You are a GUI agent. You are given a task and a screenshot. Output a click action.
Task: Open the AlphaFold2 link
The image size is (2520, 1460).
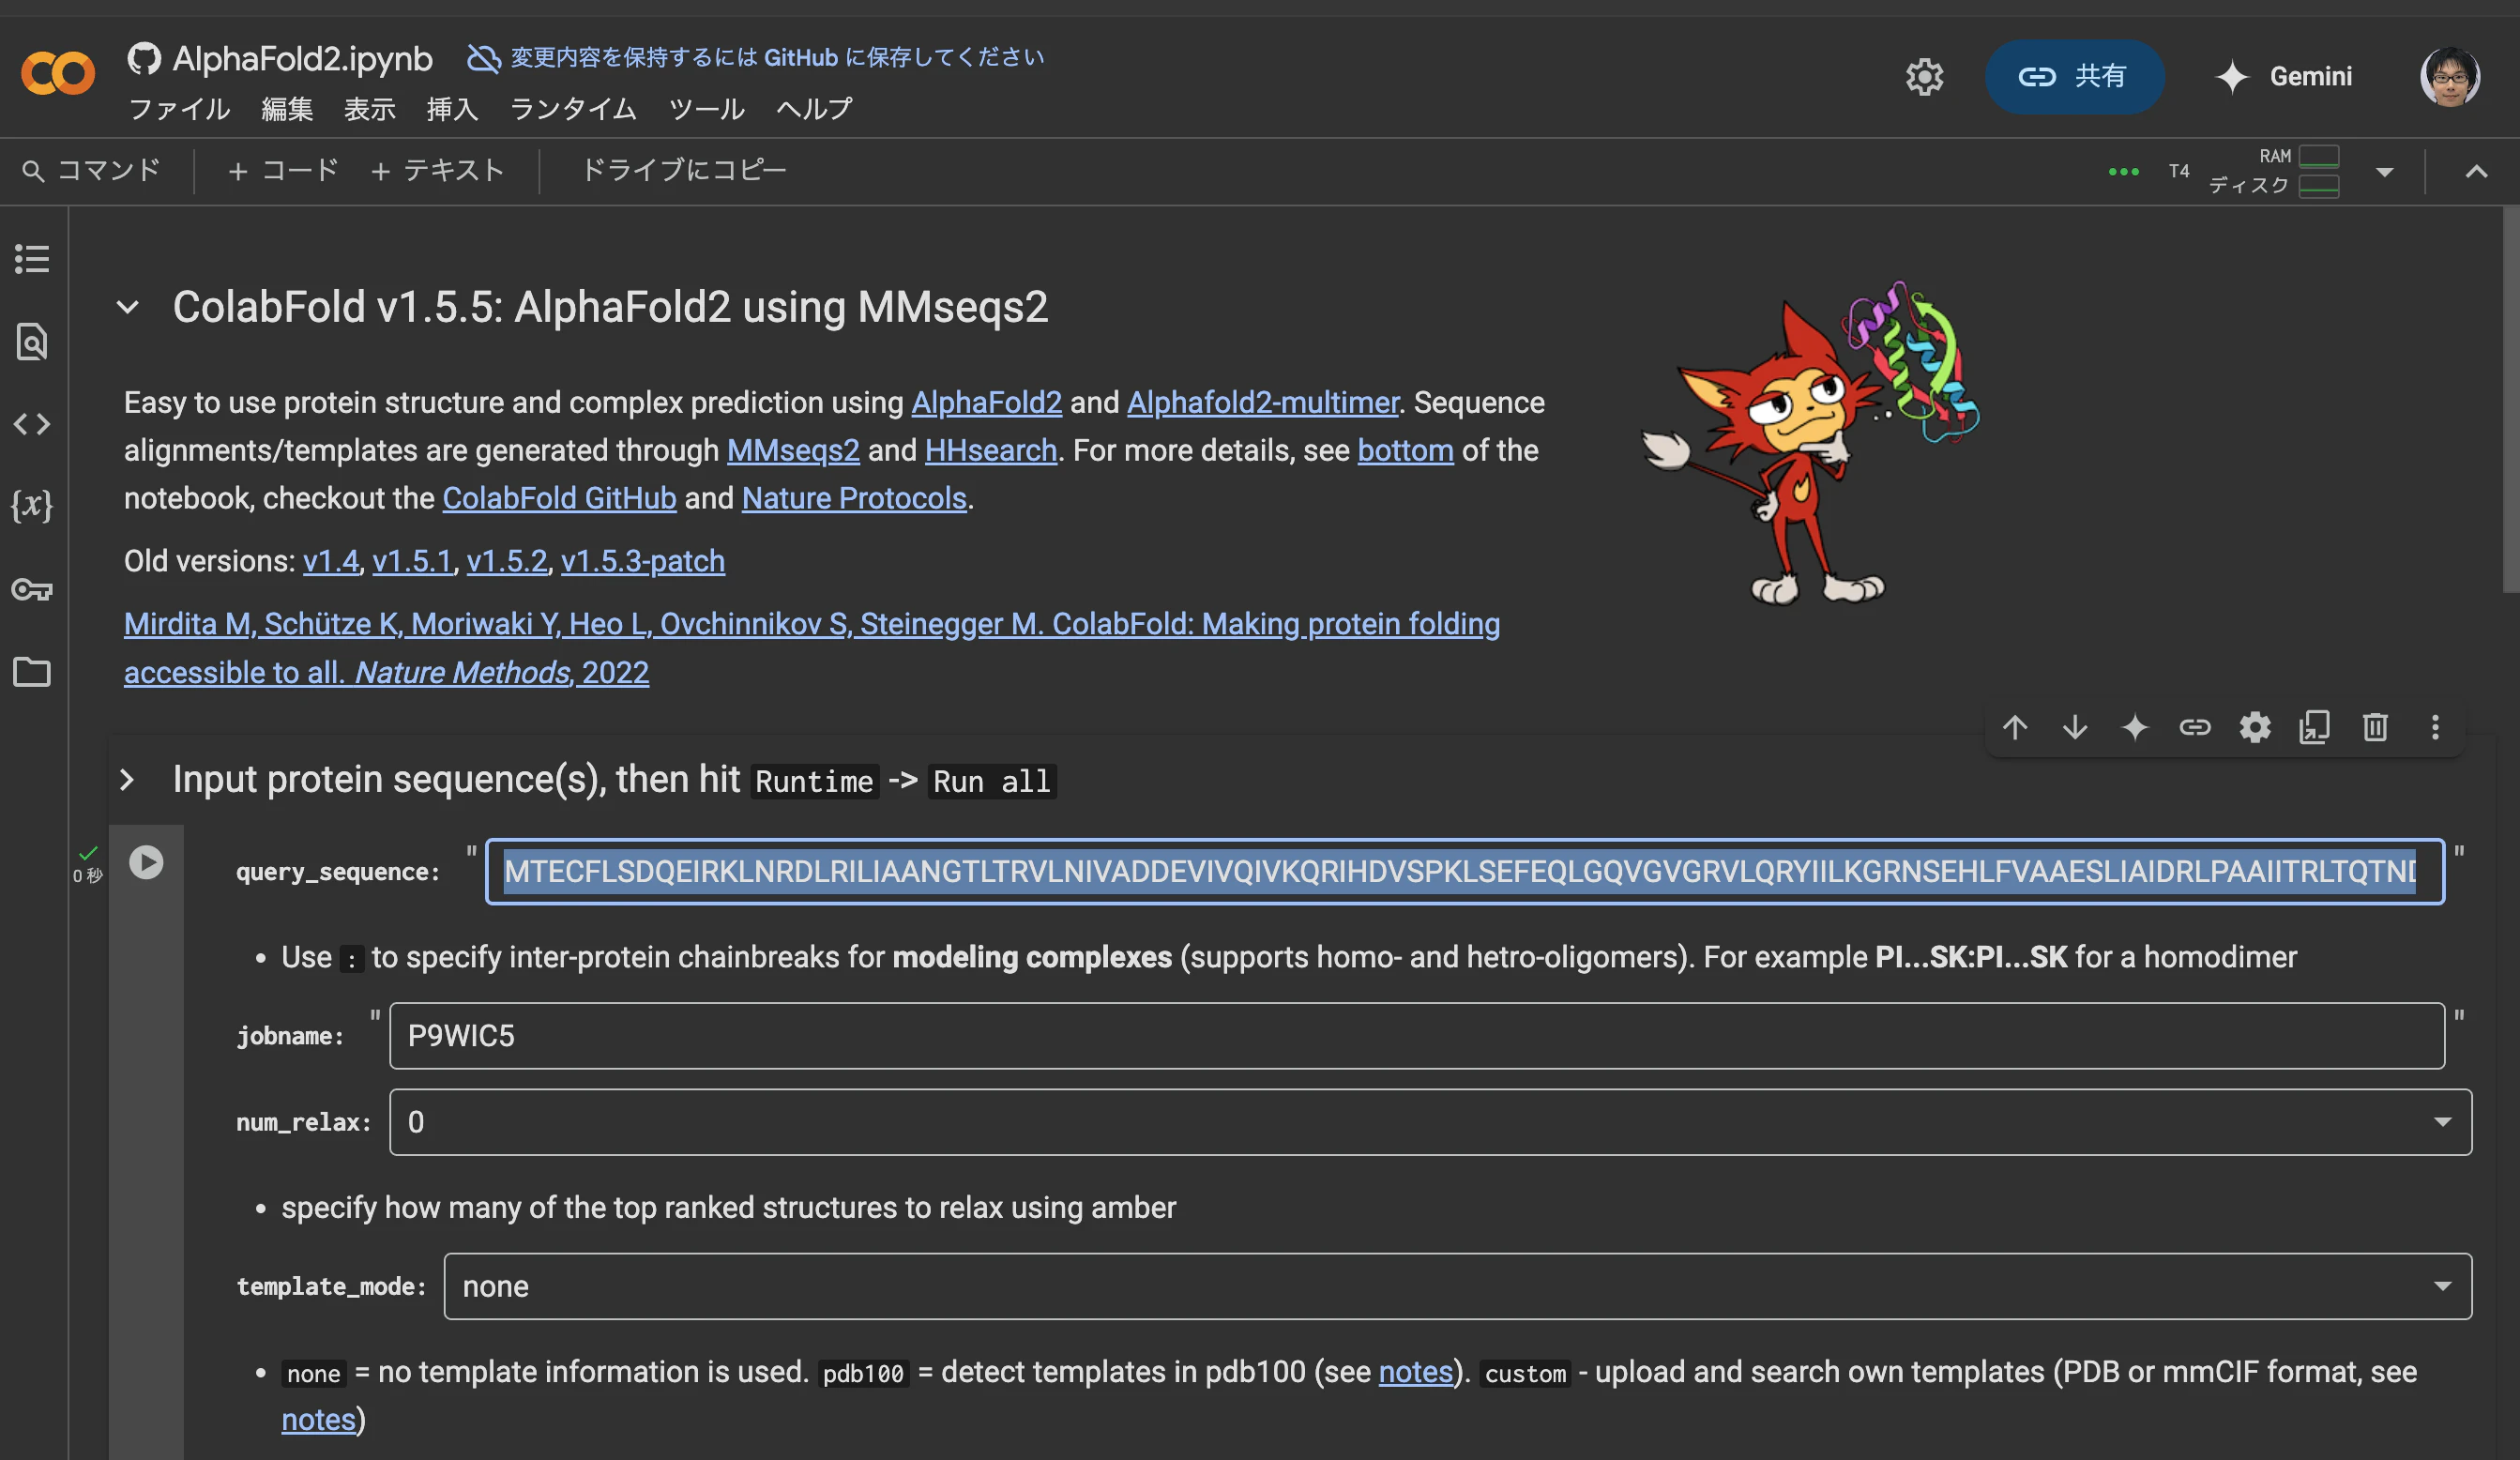pos(986,402)
